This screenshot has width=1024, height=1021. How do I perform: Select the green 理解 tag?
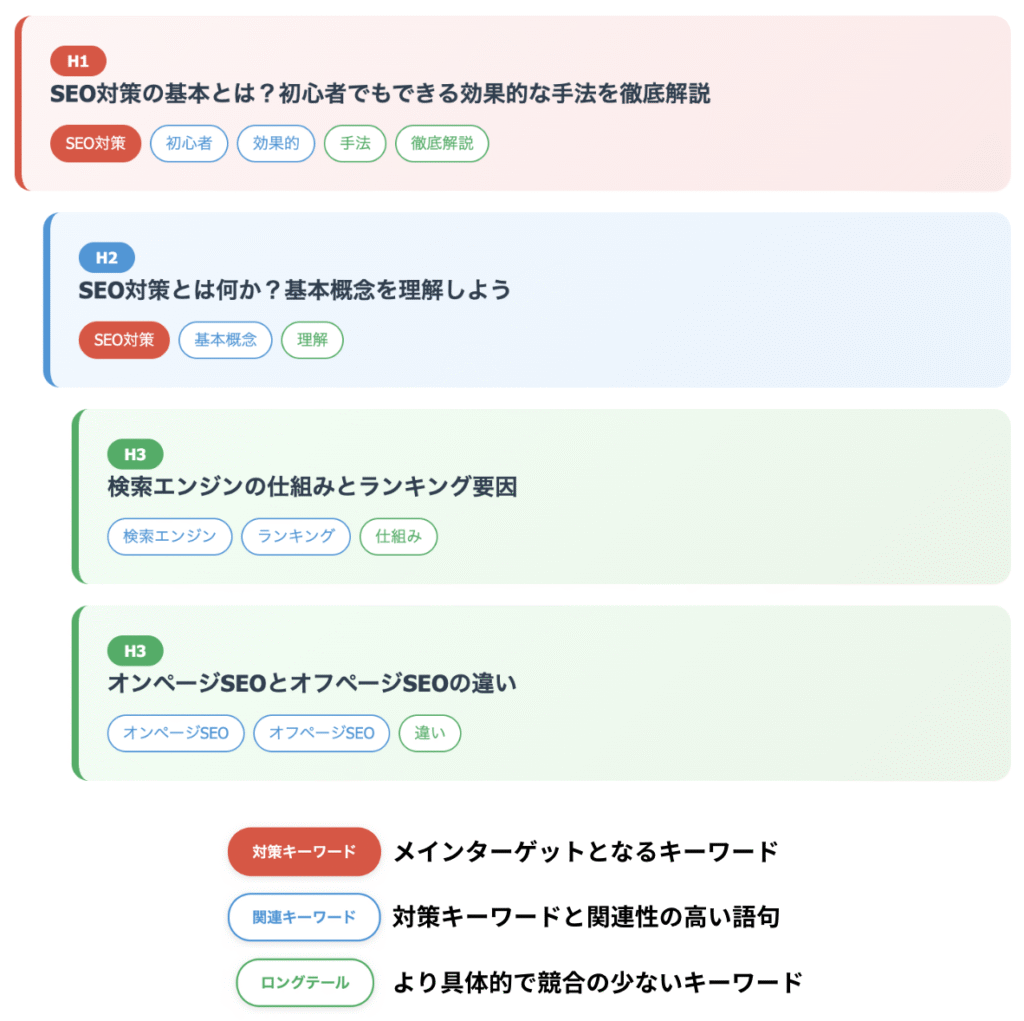(x=312, y=340)
